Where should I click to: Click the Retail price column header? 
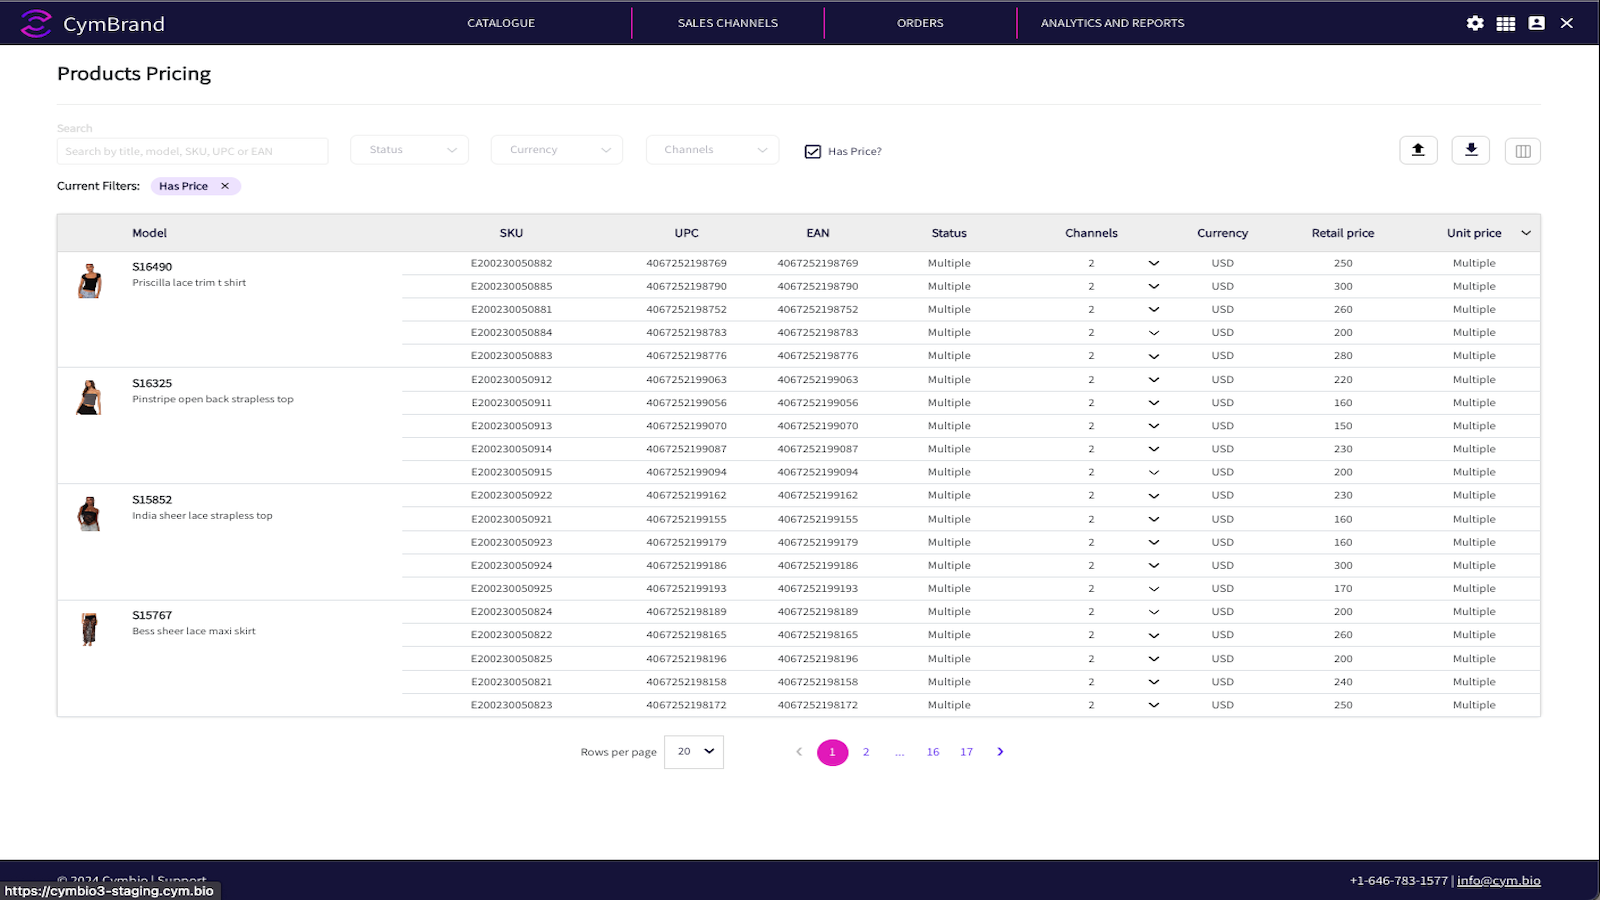(1343, 233)
